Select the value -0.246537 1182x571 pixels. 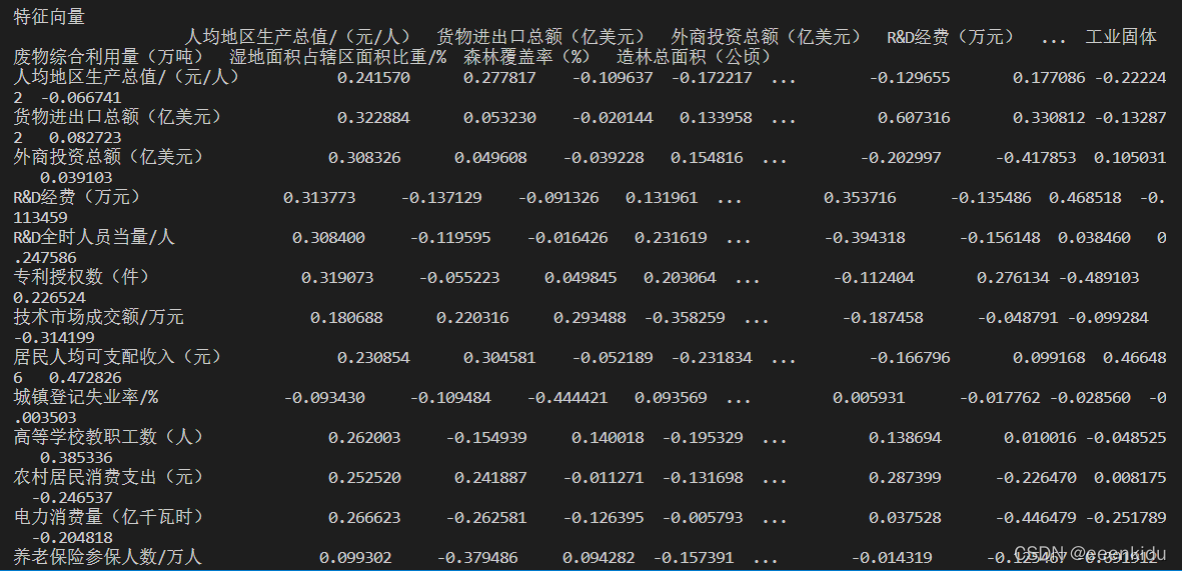point(72,497)
